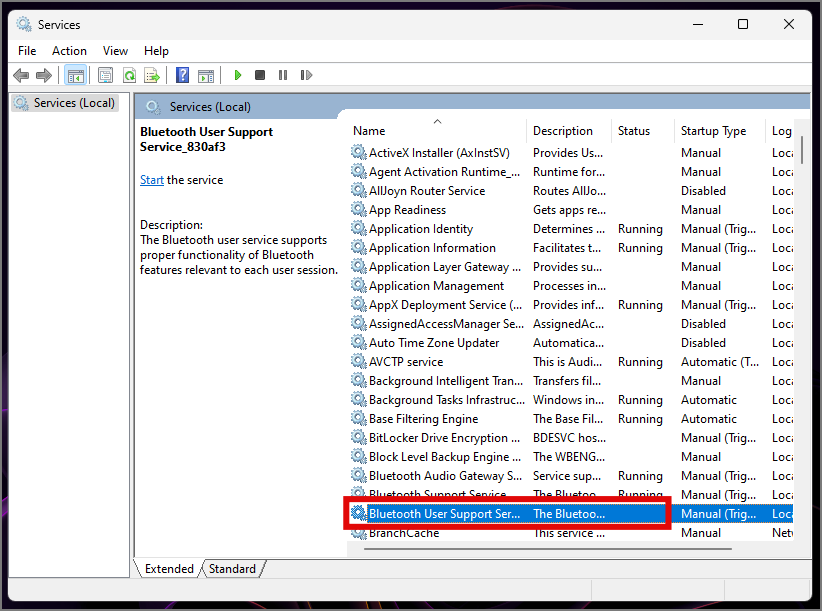Switch to the Extended tab
This screenshot has width=822, height=611.
[169, 569]
